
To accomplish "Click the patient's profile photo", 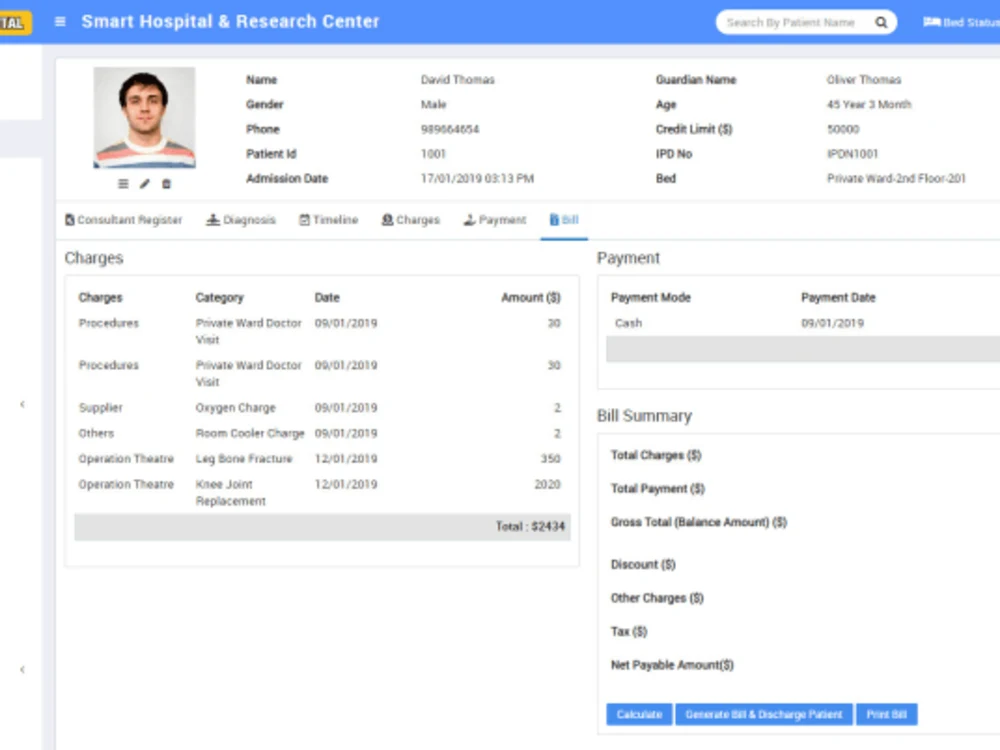I will (144, 119).
